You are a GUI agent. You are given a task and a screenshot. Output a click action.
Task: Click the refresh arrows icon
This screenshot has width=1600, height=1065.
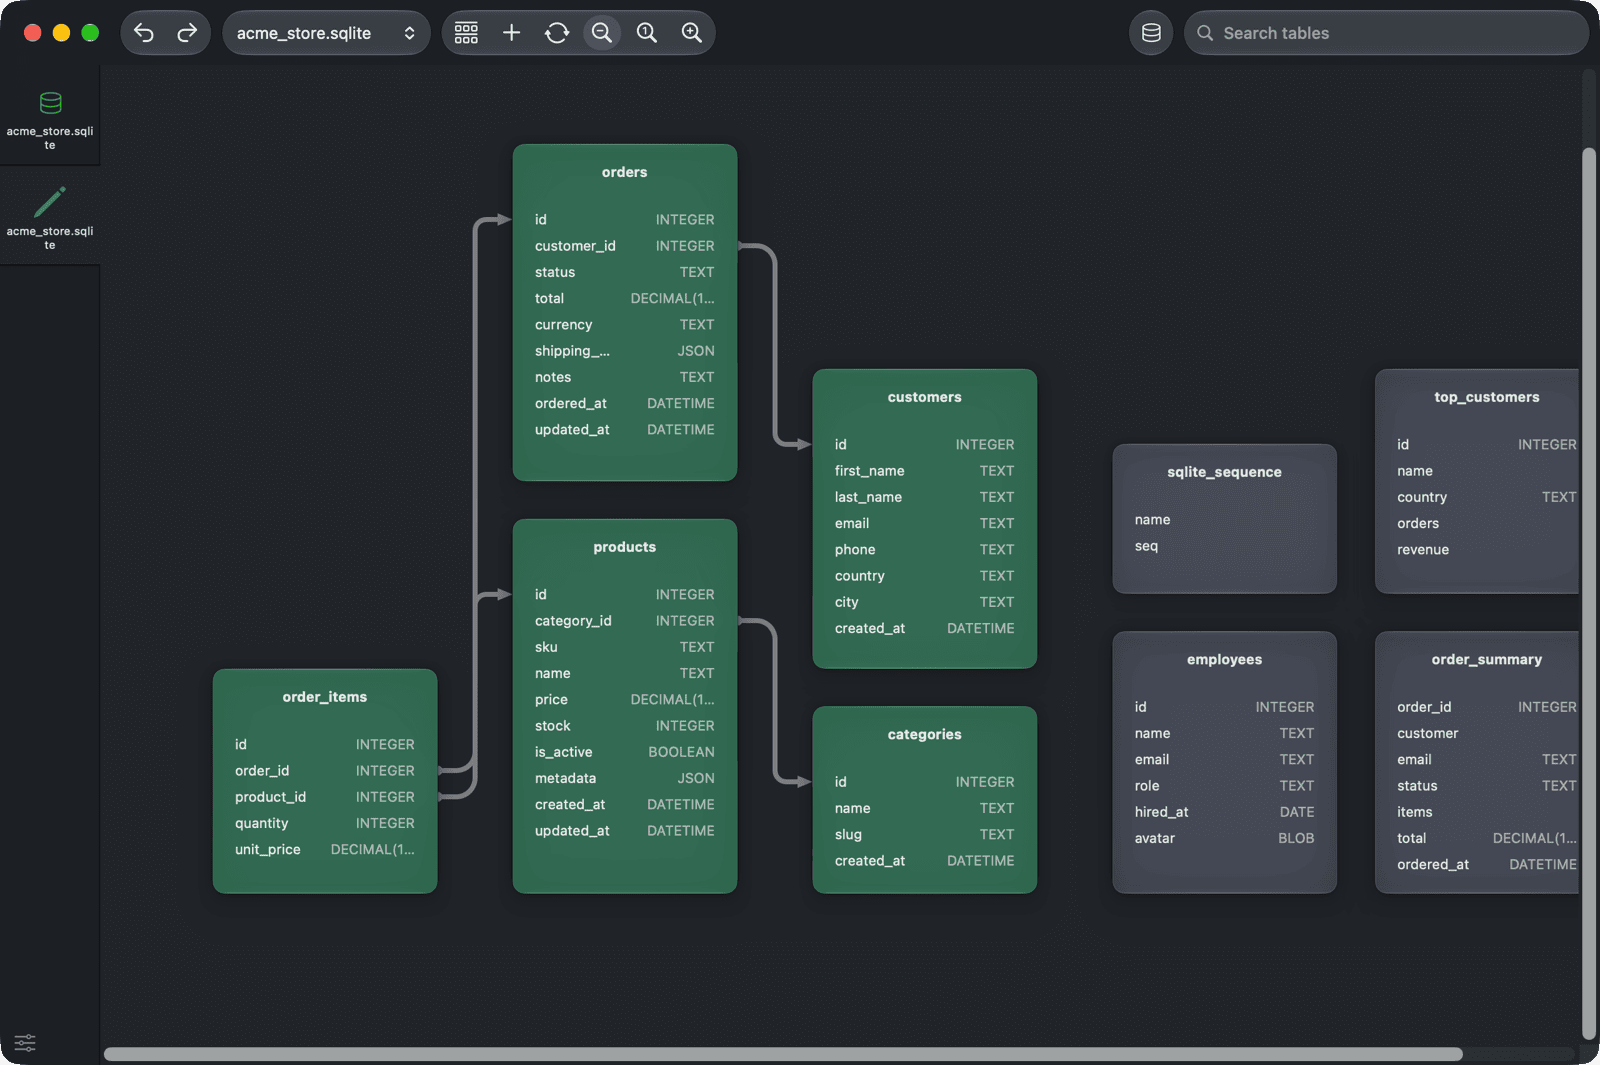[557, 33]
